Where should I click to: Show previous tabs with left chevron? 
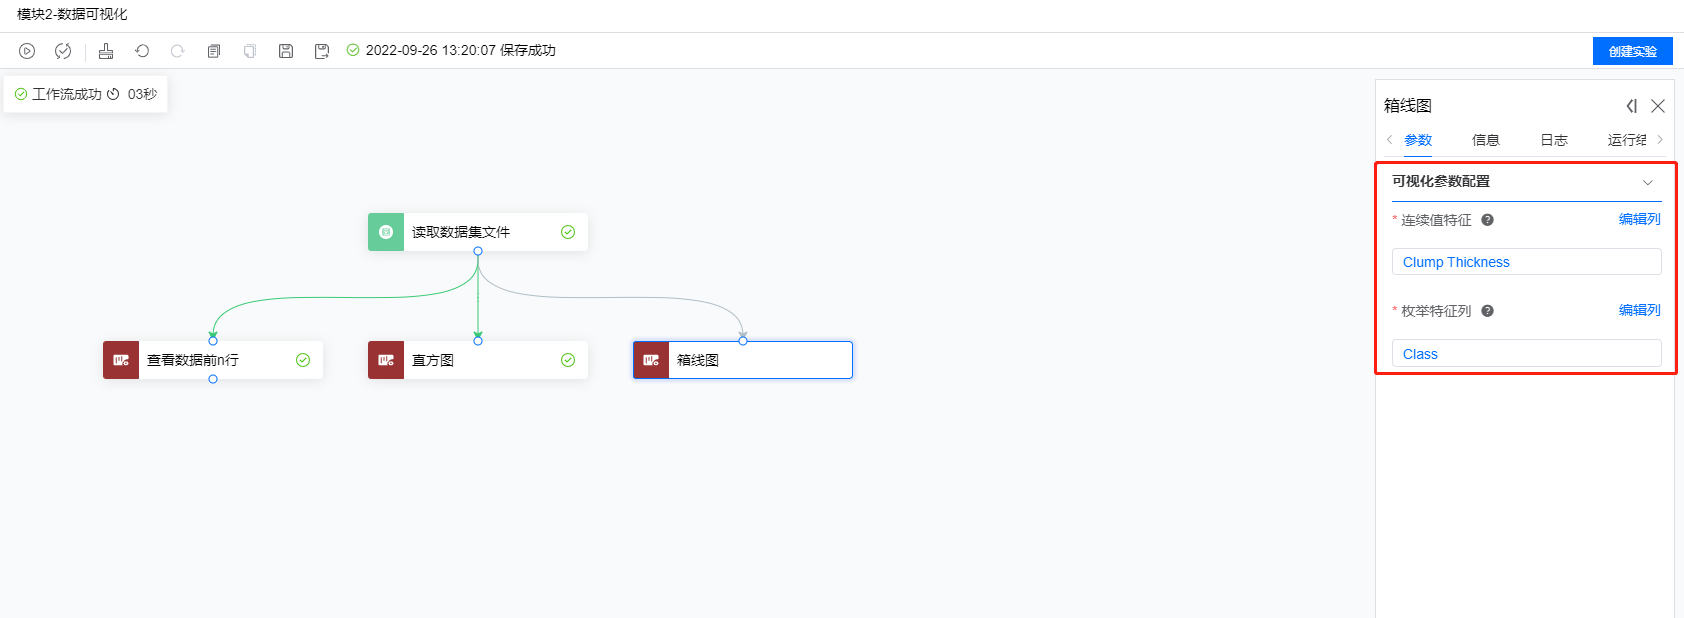(x=1389, y=140)
